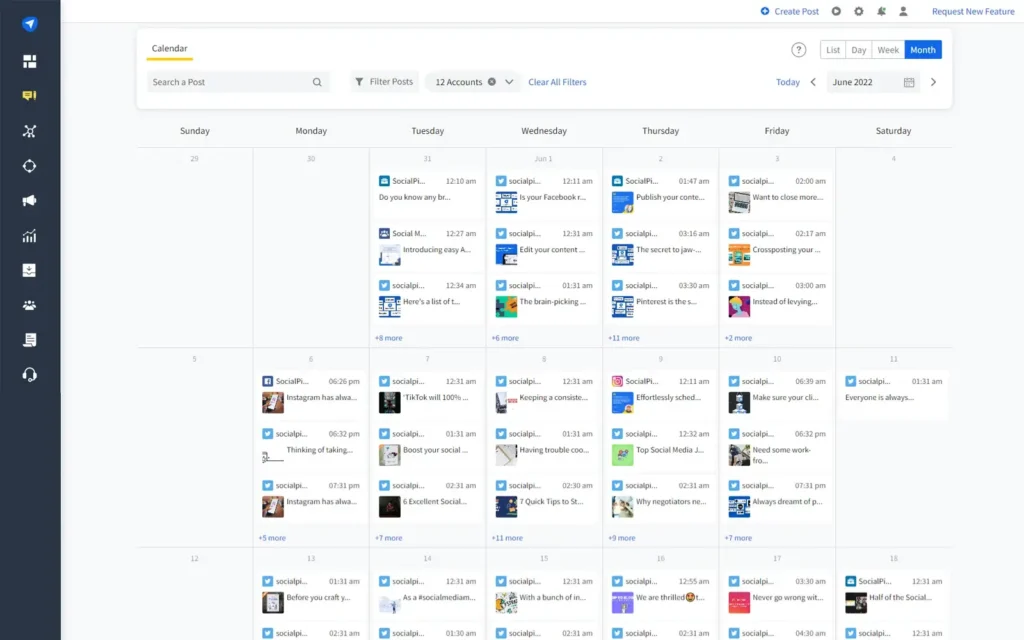Open 'TikTok will 100%' post
Image resolution: width=1024 pixels, height=640 pixels.
tap(428, 394)
